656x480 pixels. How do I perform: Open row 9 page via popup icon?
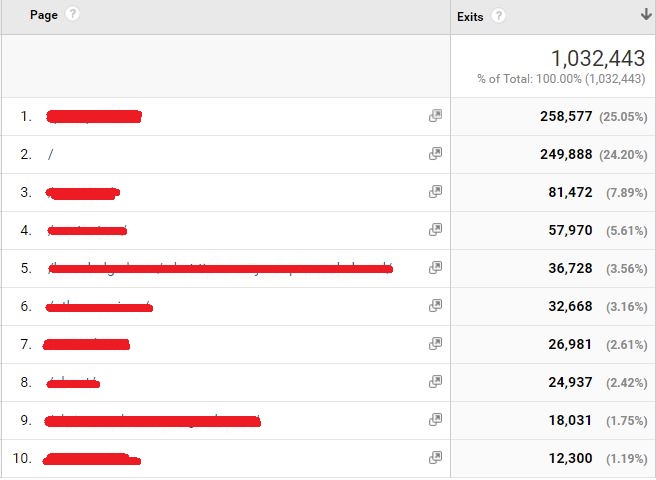click(x=435, y=420)
